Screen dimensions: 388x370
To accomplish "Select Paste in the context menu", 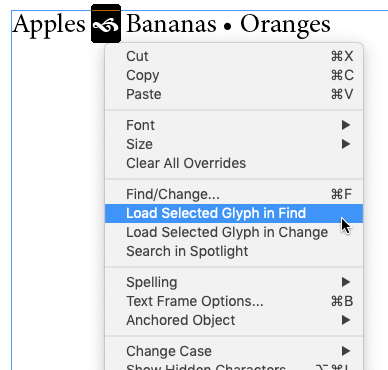I will click(234, 94).
